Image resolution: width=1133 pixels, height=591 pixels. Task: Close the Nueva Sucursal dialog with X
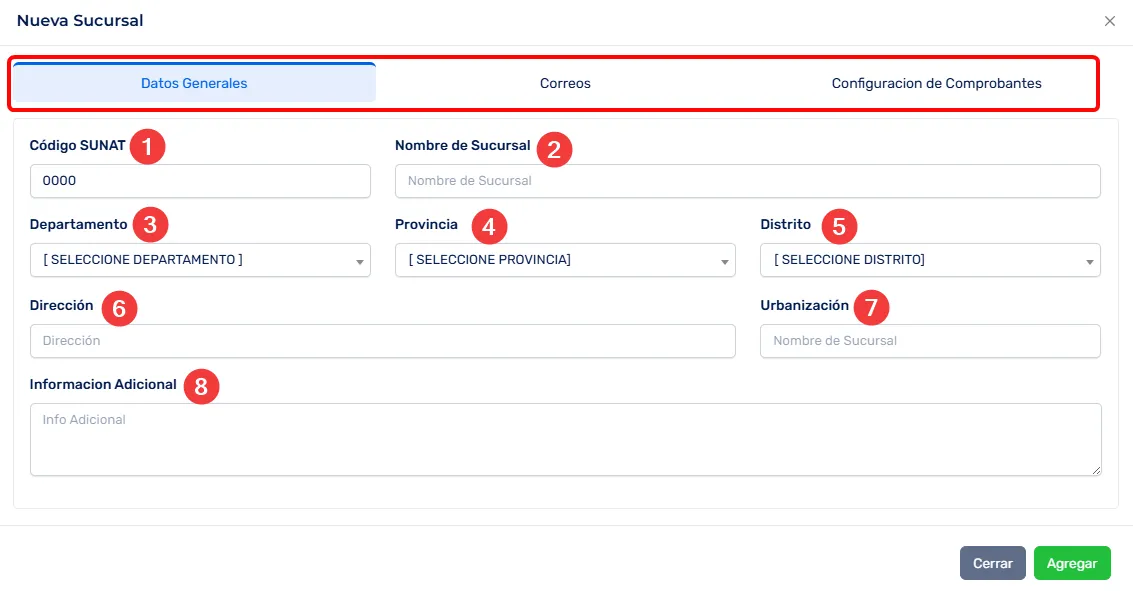click(1109, 21)
